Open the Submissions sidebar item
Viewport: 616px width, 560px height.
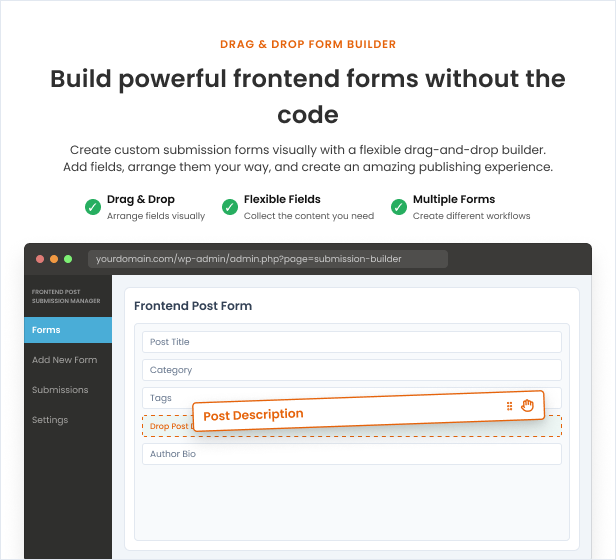60,390
